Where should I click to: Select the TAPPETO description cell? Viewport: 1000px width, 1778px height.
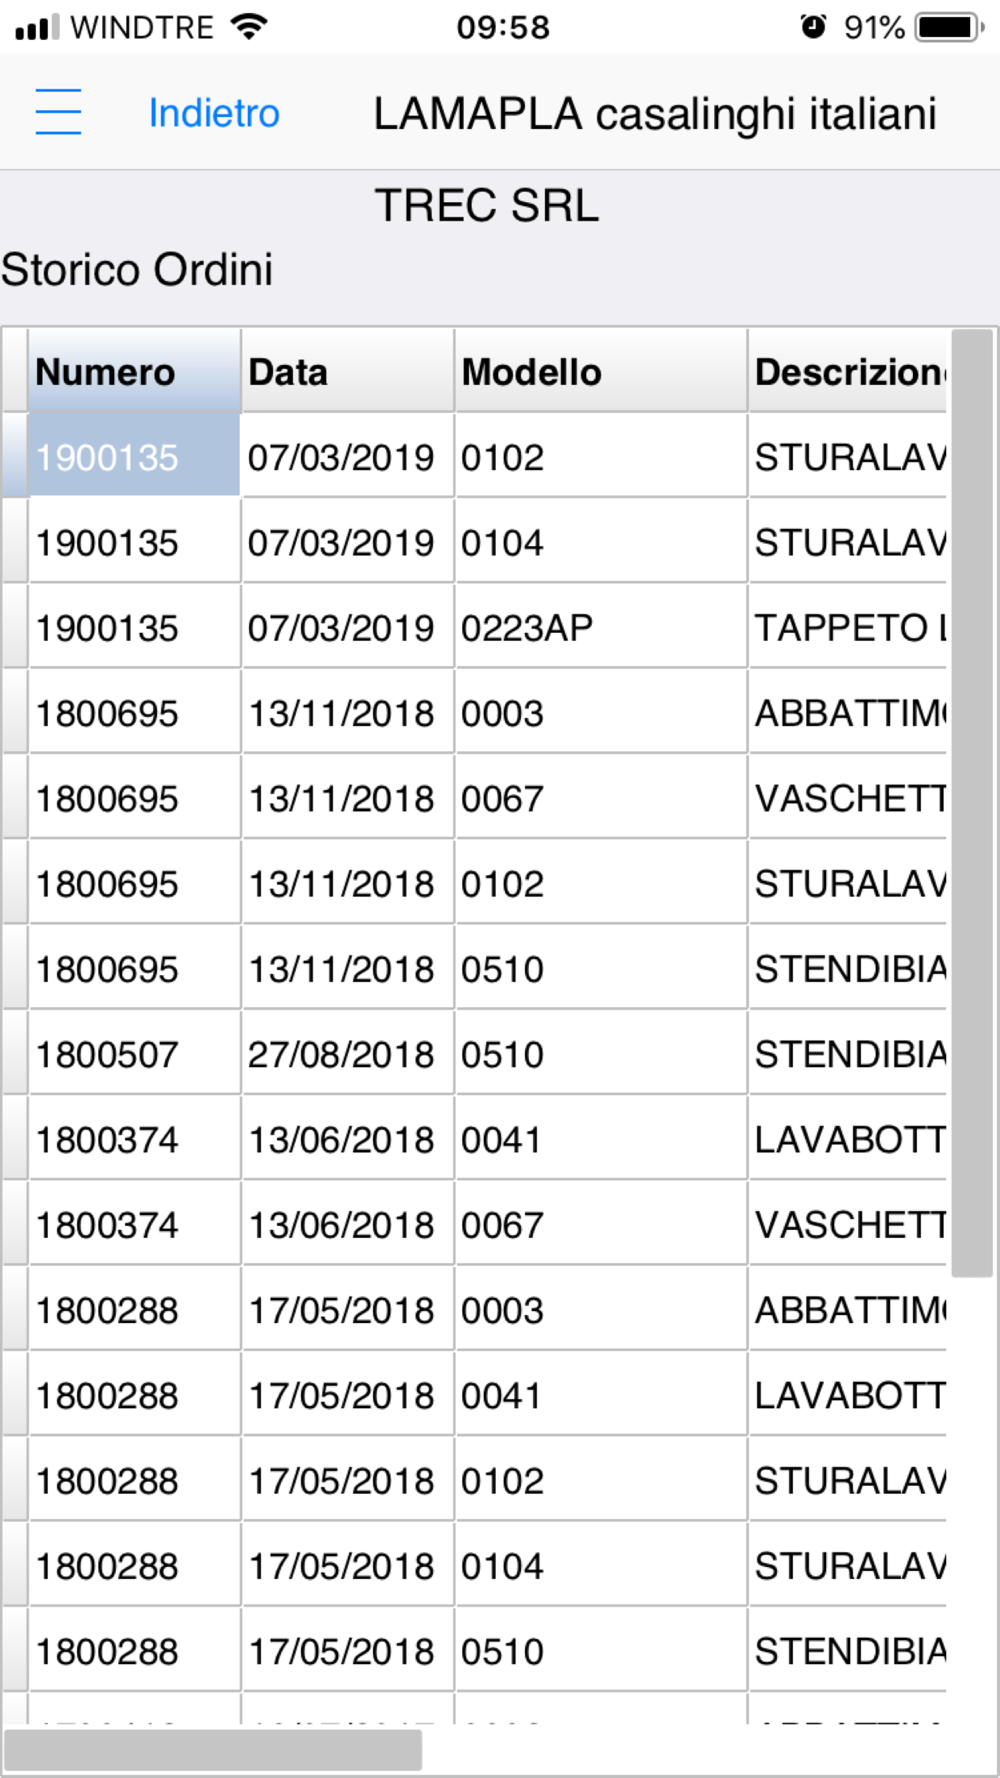pos(848,628)
